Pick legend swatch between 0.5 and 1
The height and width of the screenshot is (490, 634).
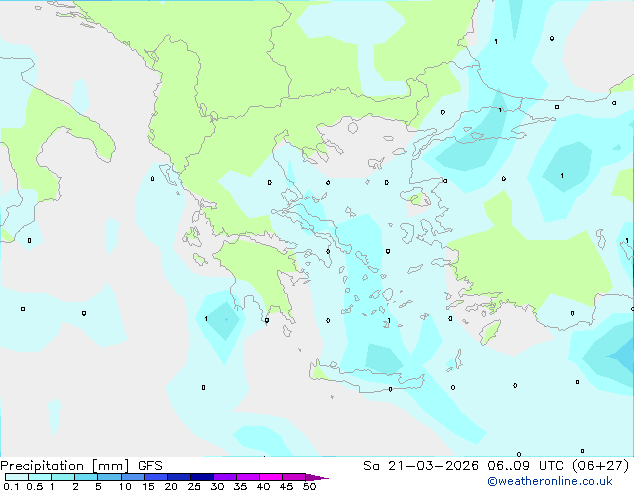point(40,477)
